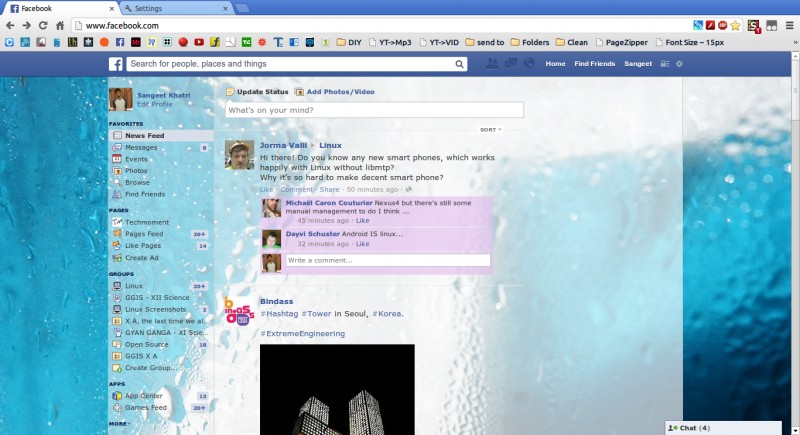Open the messages icon in header

pyautogui.click(x=511, y=63)
